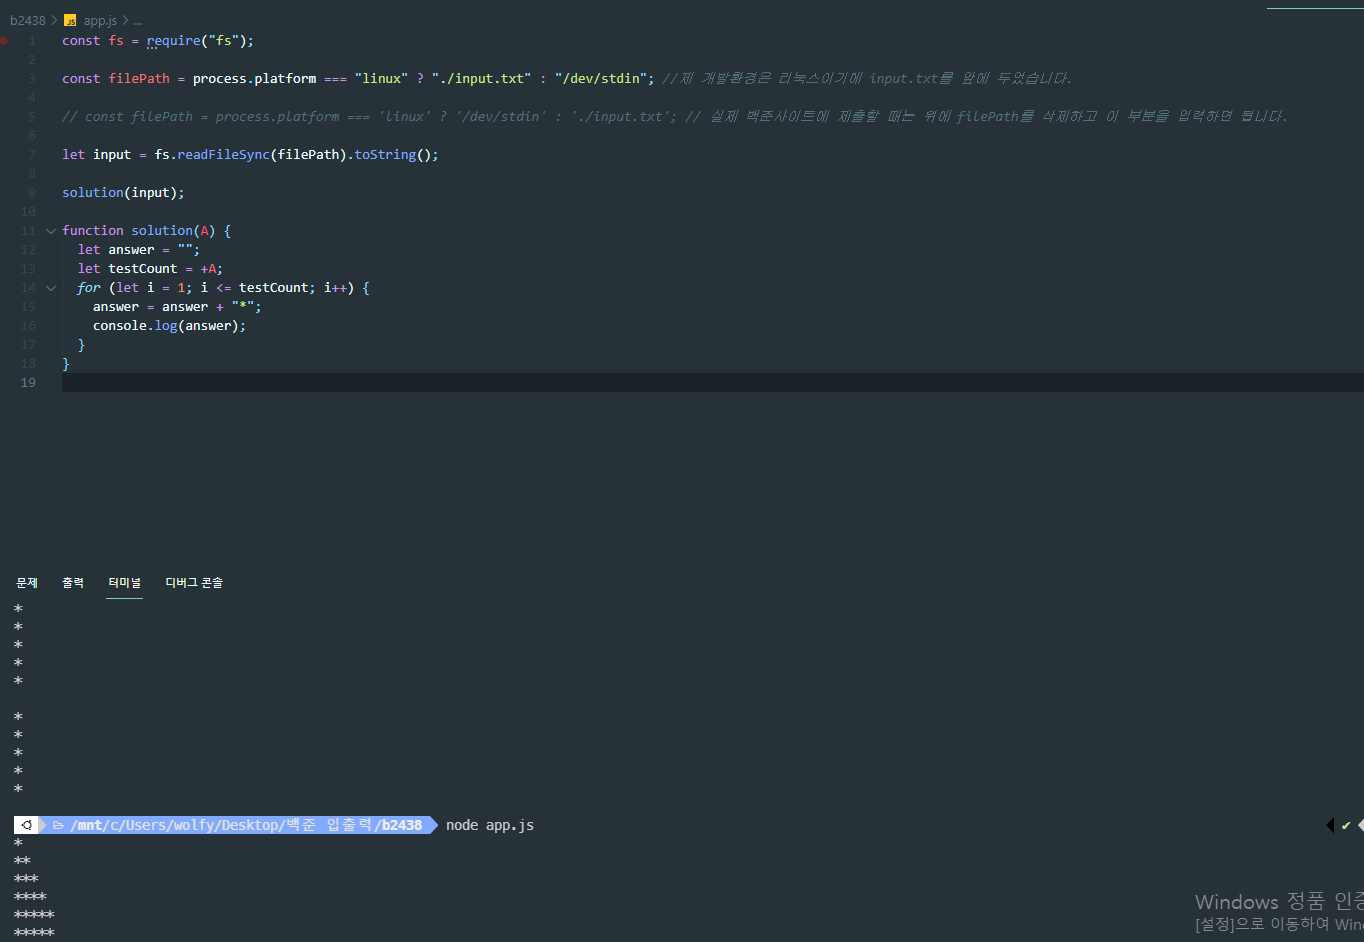Place cursor on empty line 19
Screen dimensions: 1364x942
tap(712, 383)
